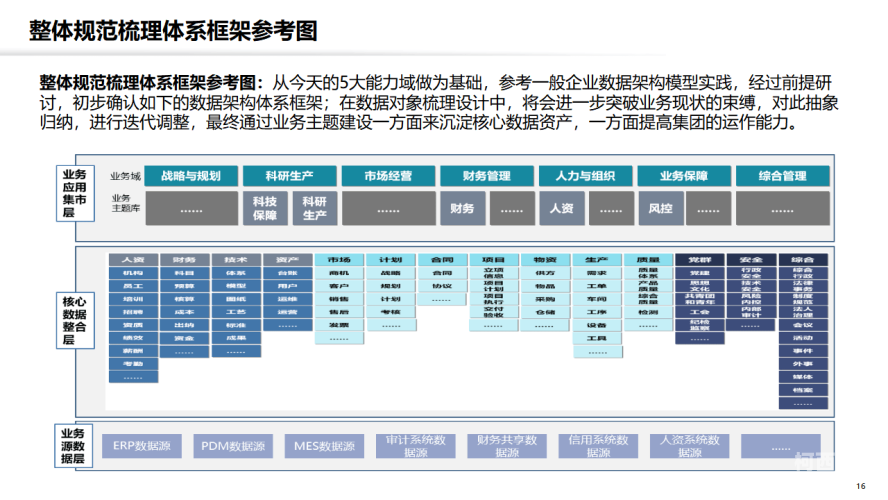Click the gray 人资 topic library box
This screenshot has height=500, width=888.
click(561, 208)
